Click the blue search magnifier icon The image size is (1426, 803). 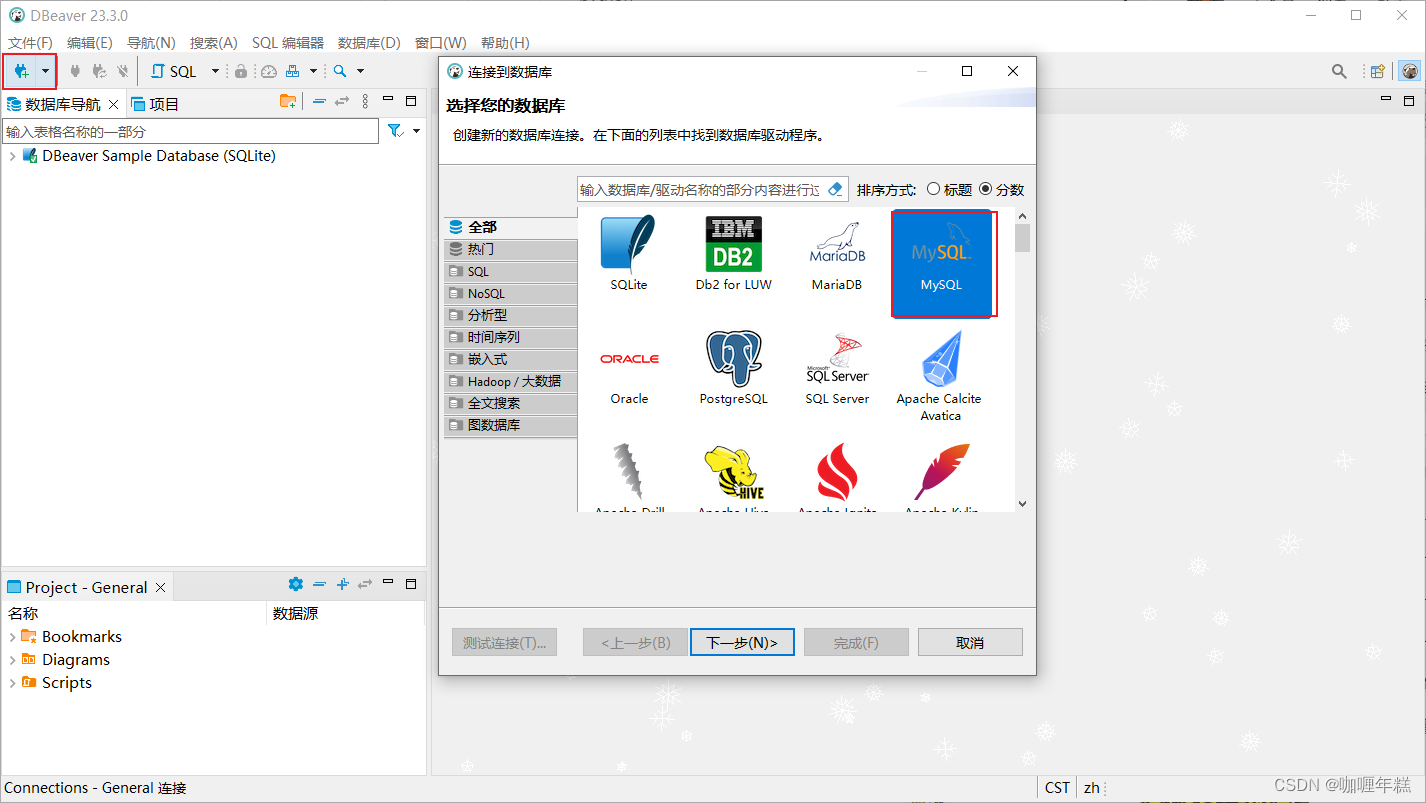point(340,71)
